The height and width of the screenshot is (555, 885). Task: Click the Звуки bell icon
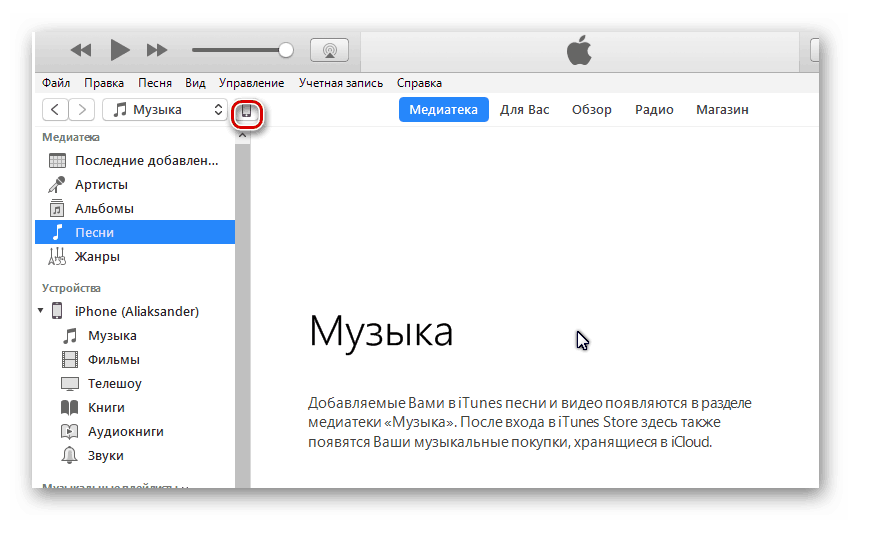coord(69,456)
